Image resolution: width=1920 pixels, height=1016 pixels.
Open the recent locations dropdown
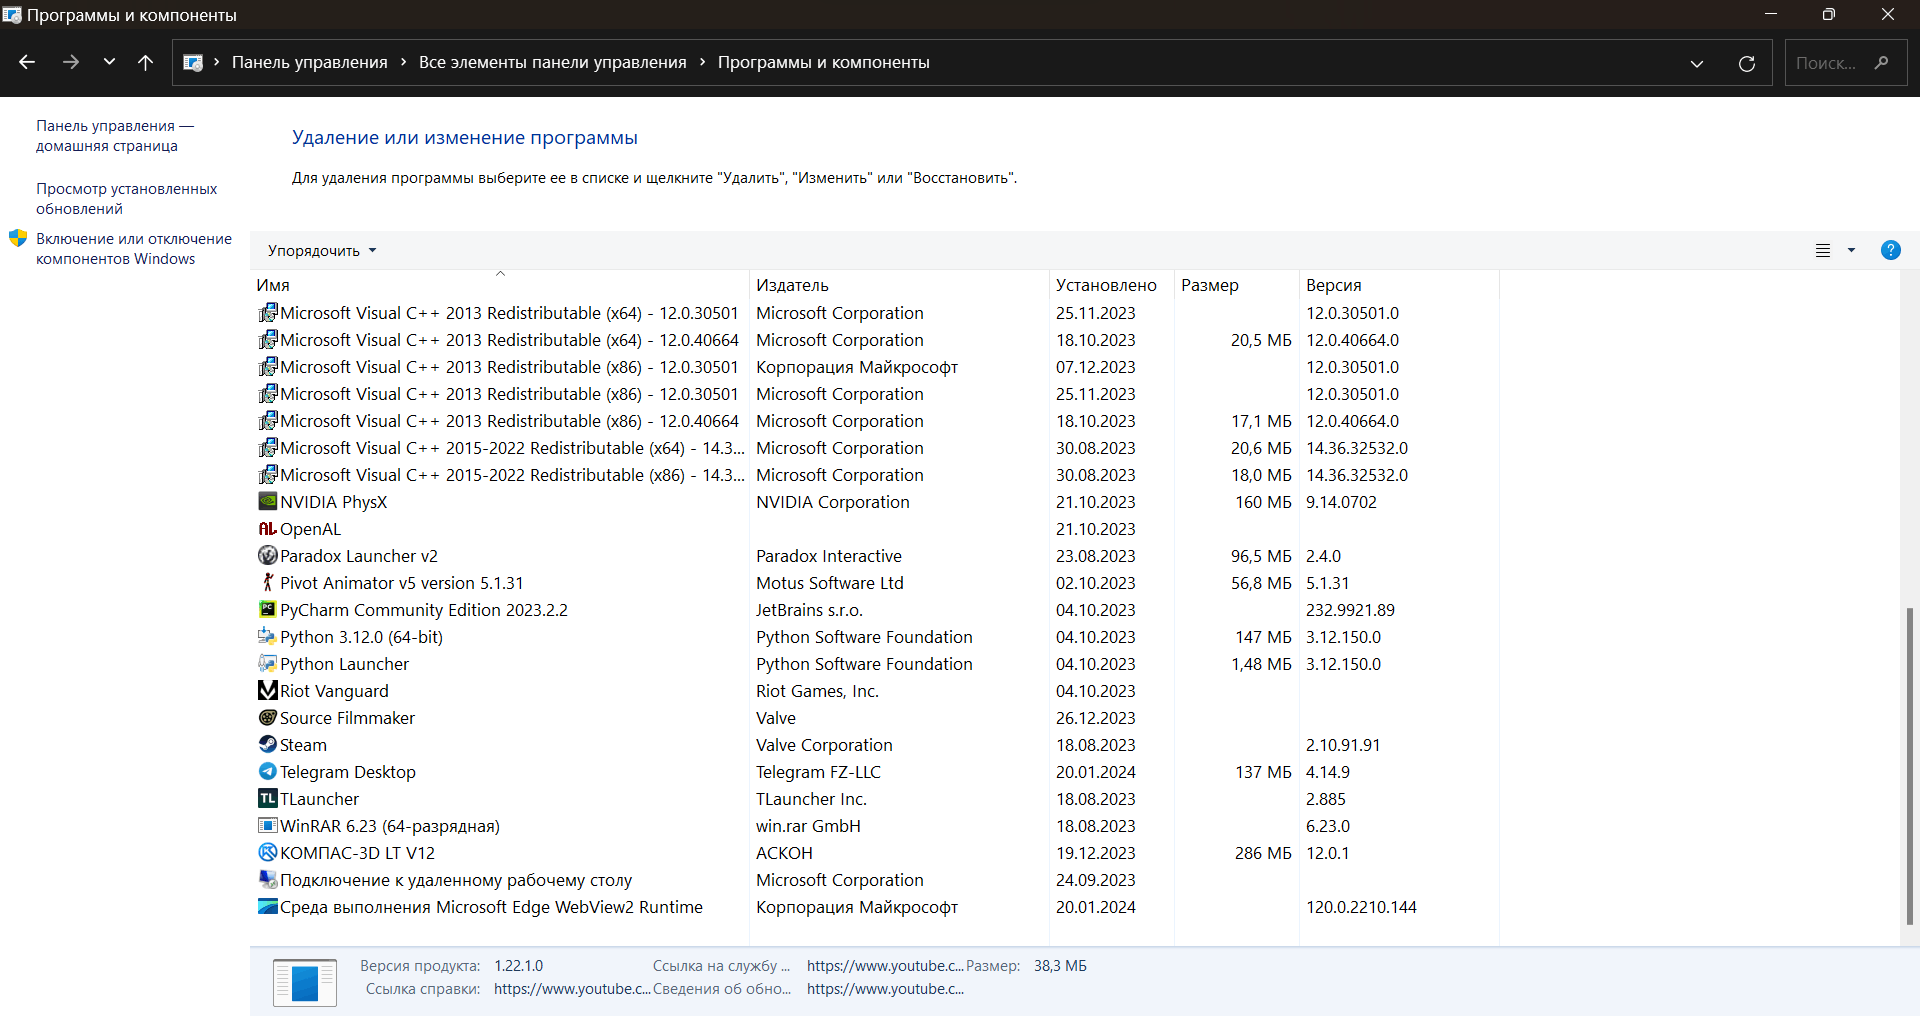click(x=109, y=62)
